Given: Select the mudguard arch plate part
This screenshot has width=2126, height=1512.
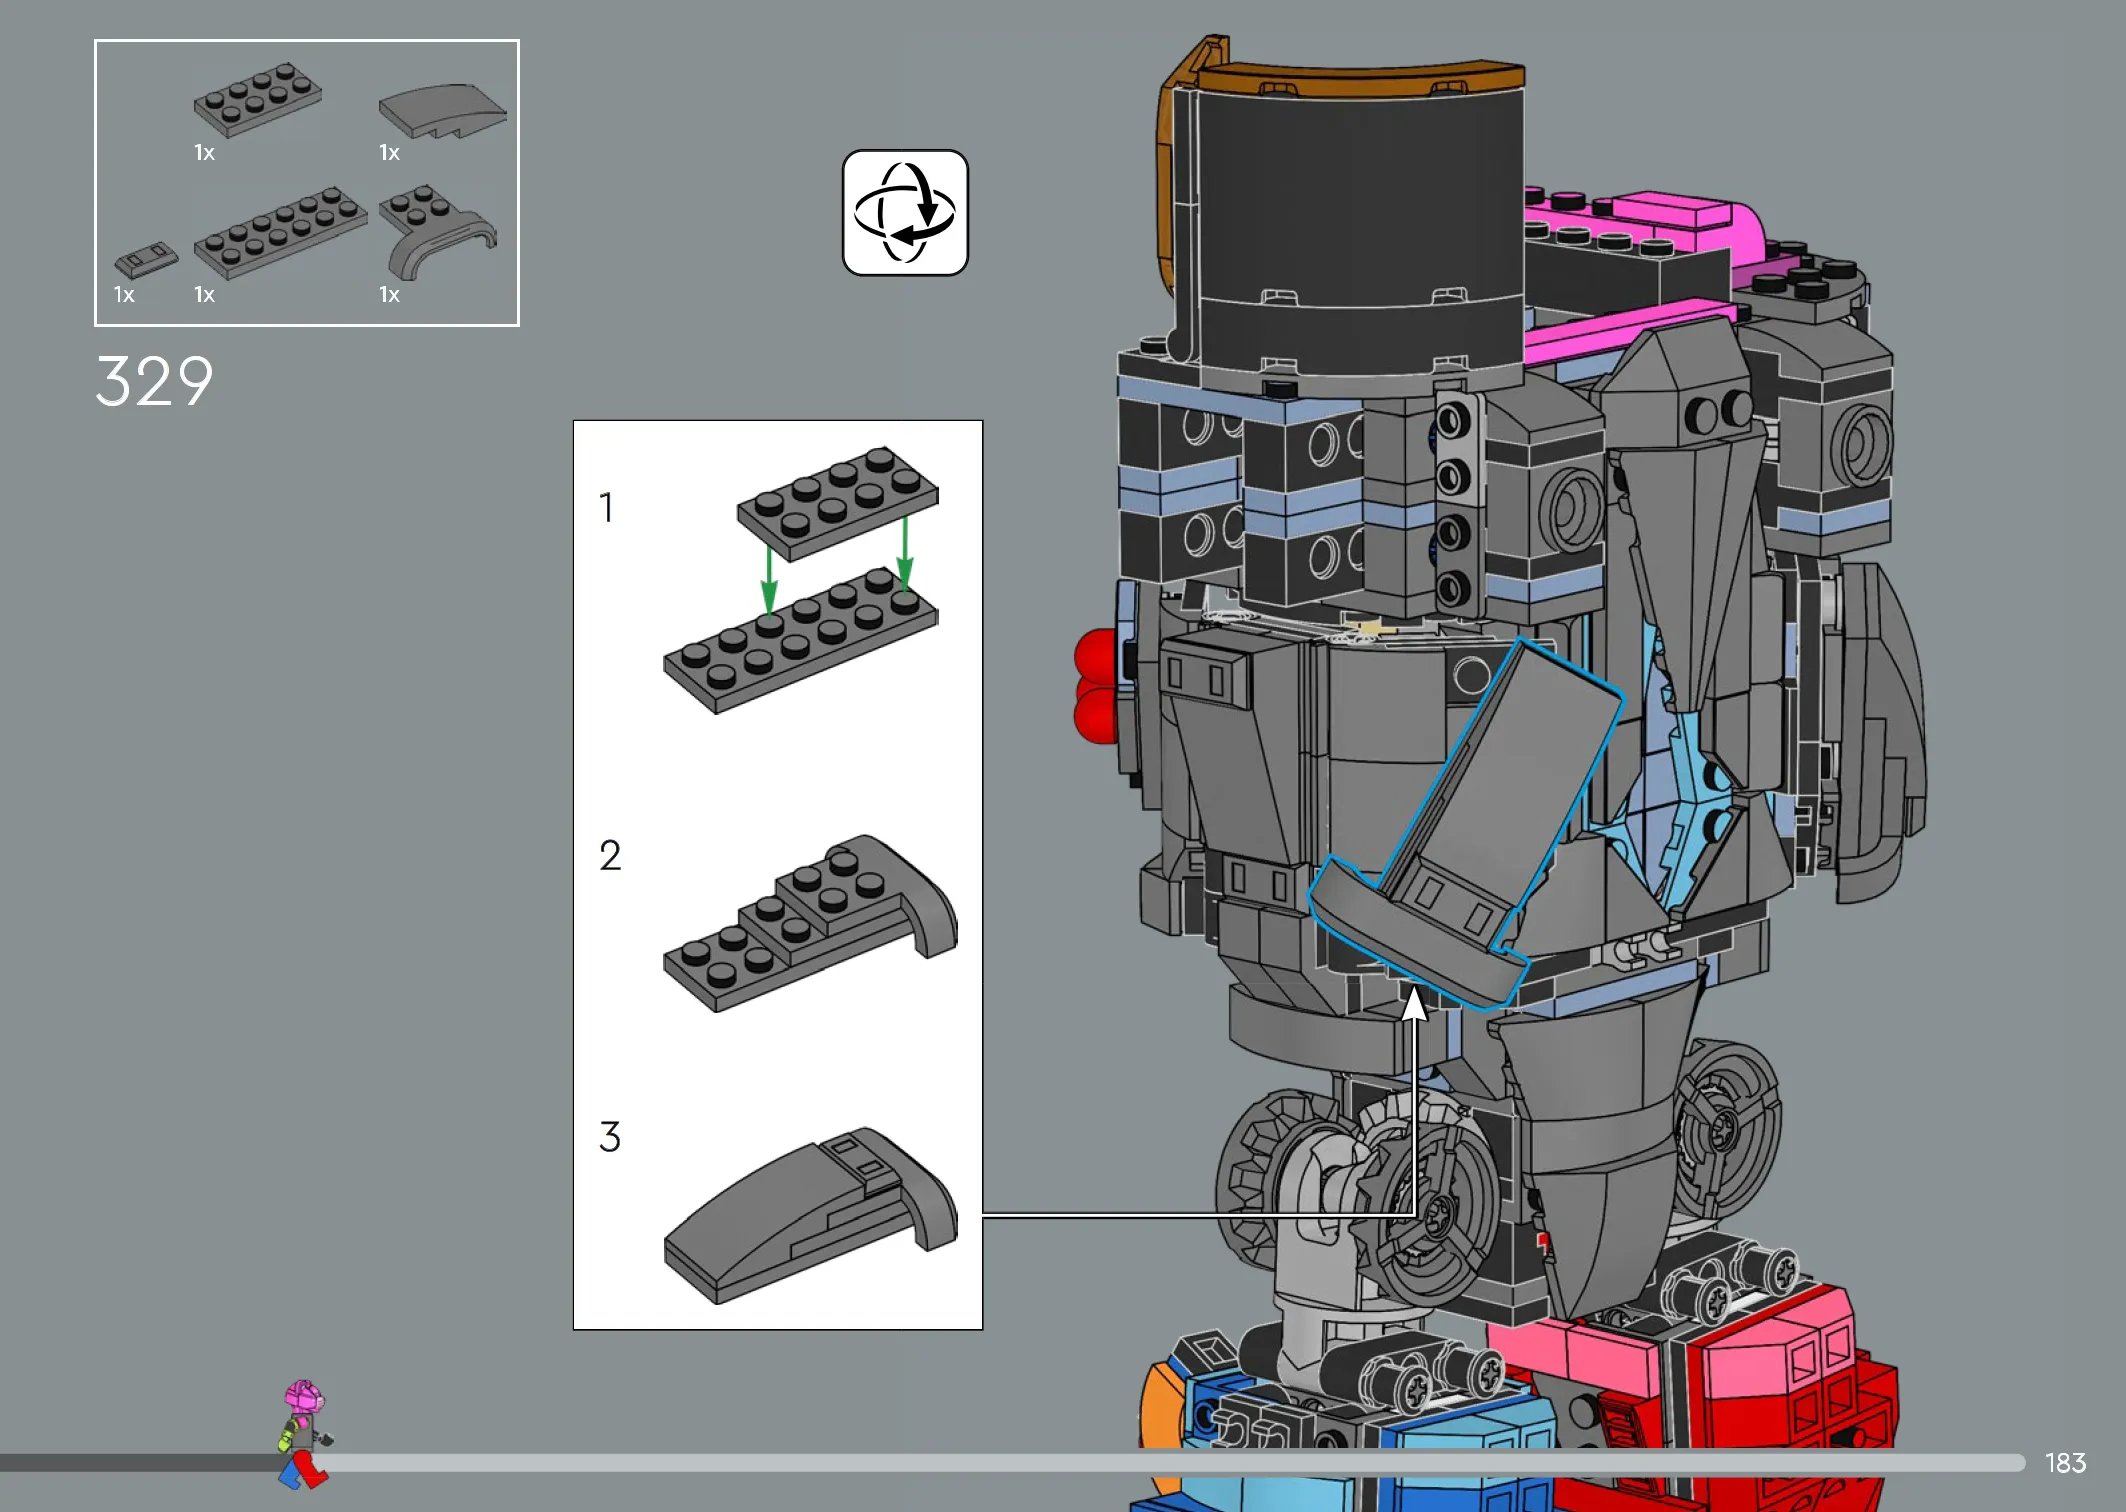Looking at the screenshot, I should (437, 231).
